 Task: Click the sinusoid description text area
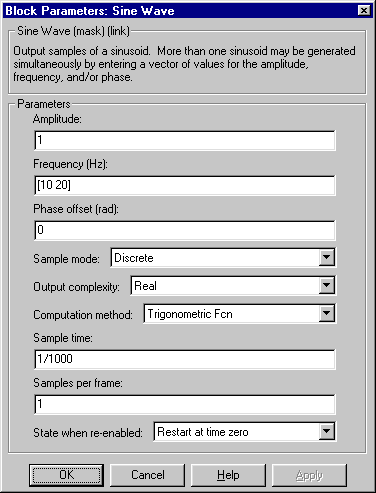(184, 64)
